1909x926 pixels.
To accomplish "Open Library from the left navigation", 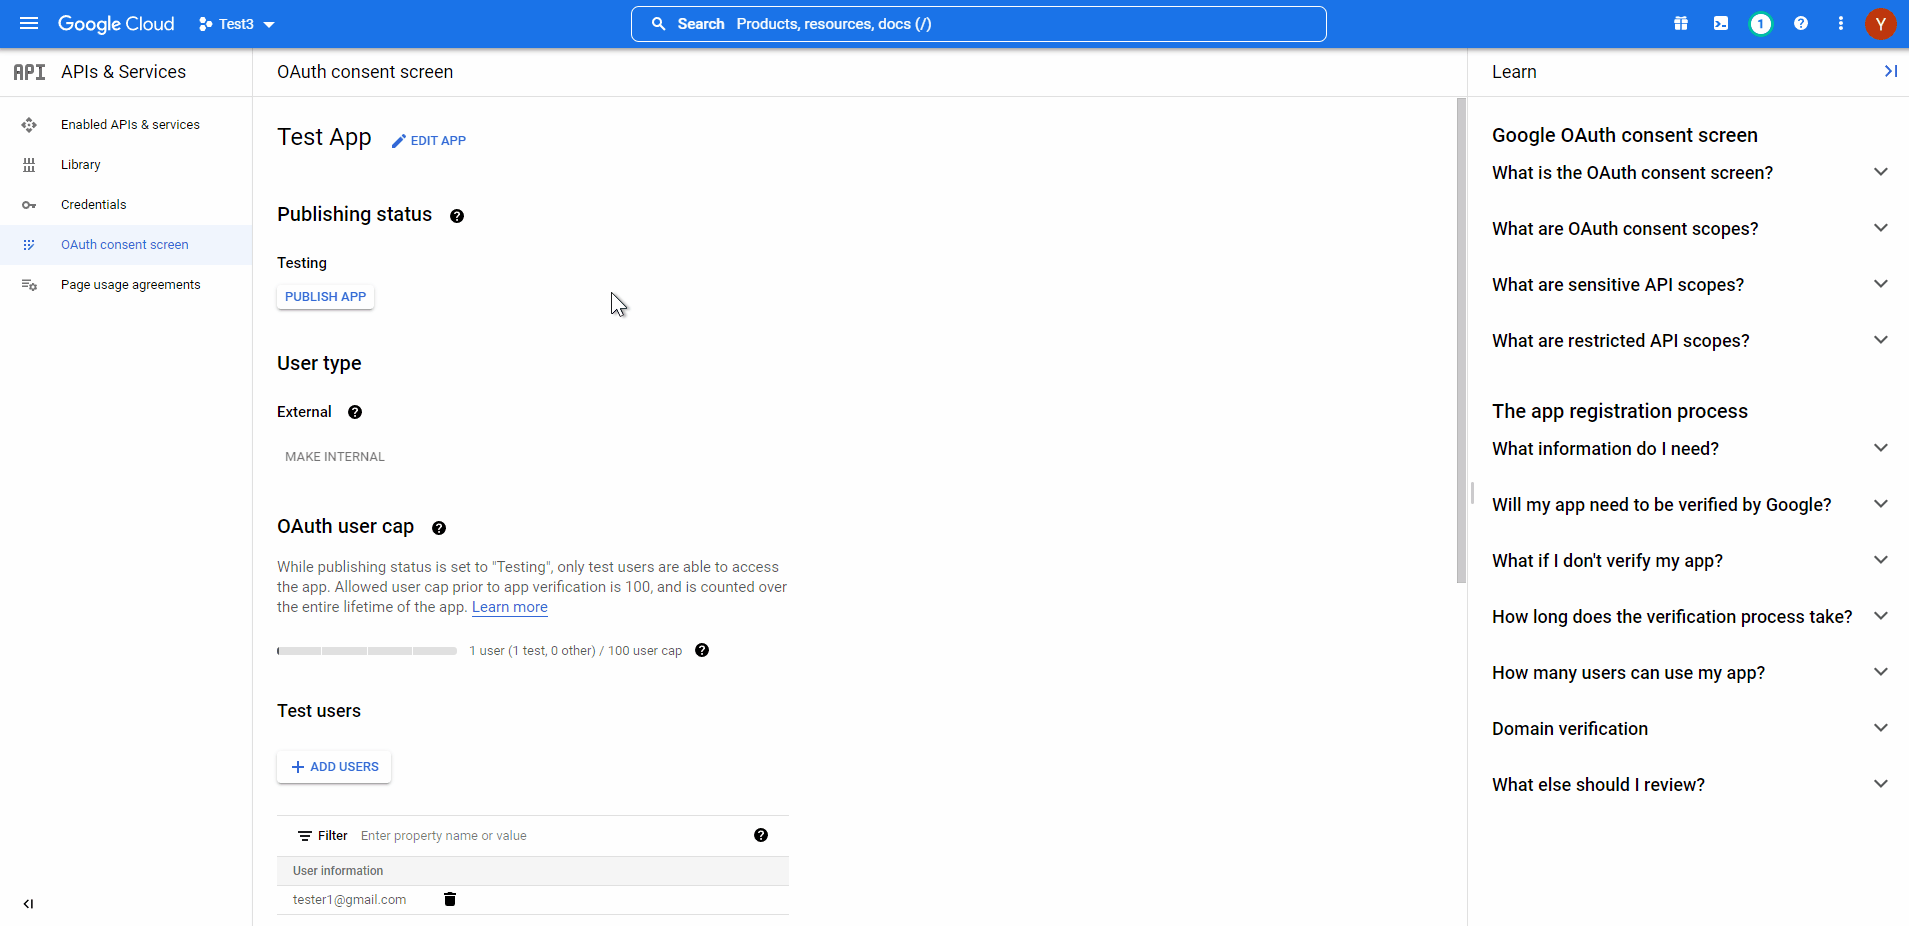I will (80, 165).
